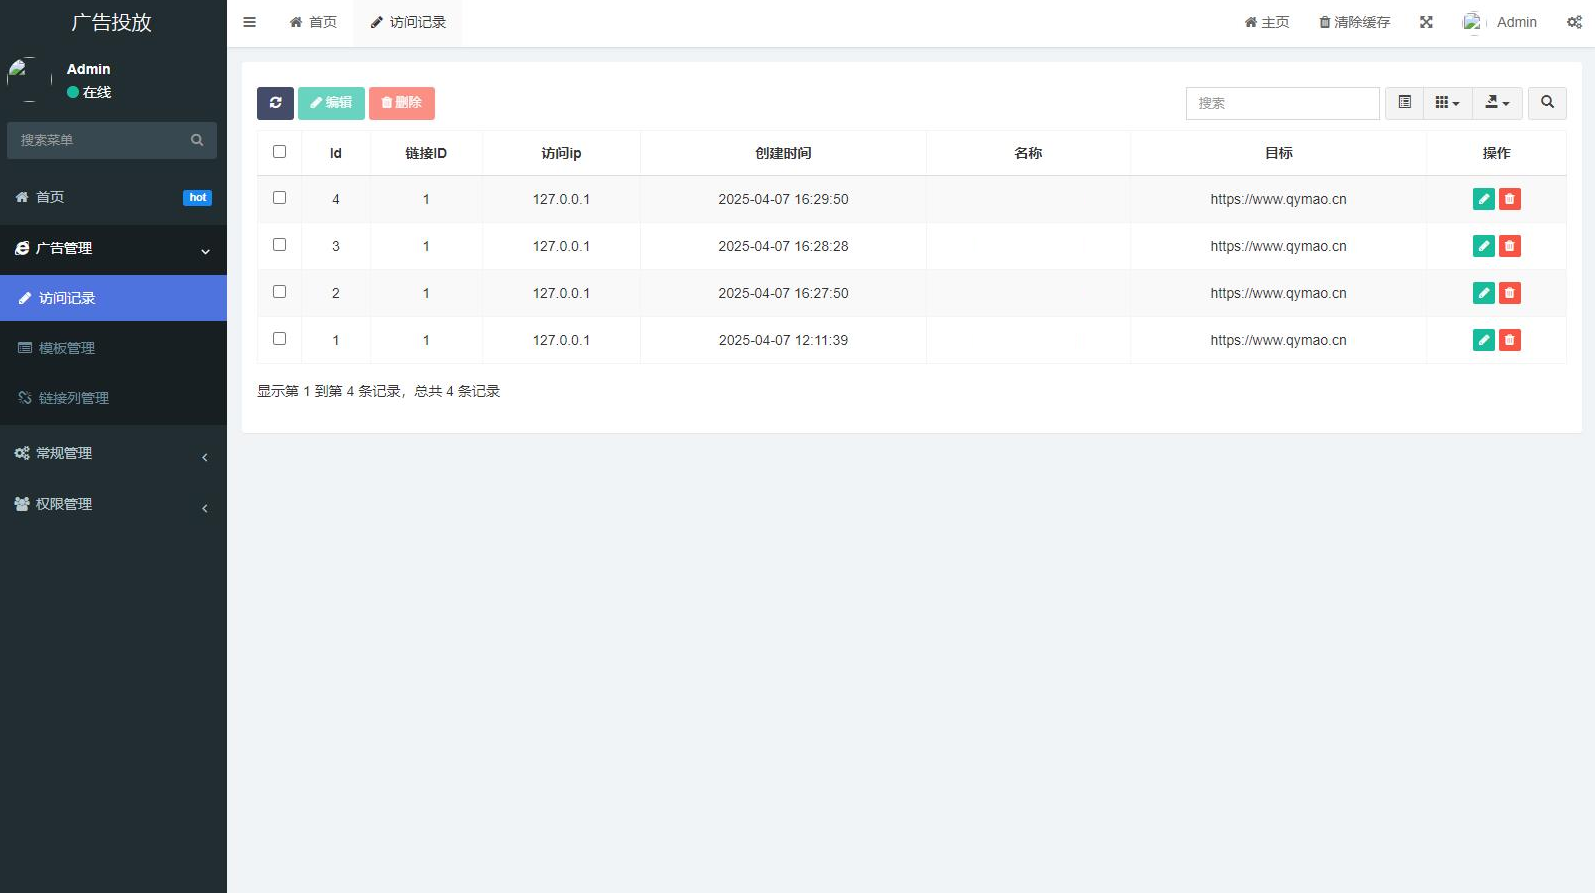
Task: Toggle the sidebar hamburger menu icon
Action: point(250,22)
